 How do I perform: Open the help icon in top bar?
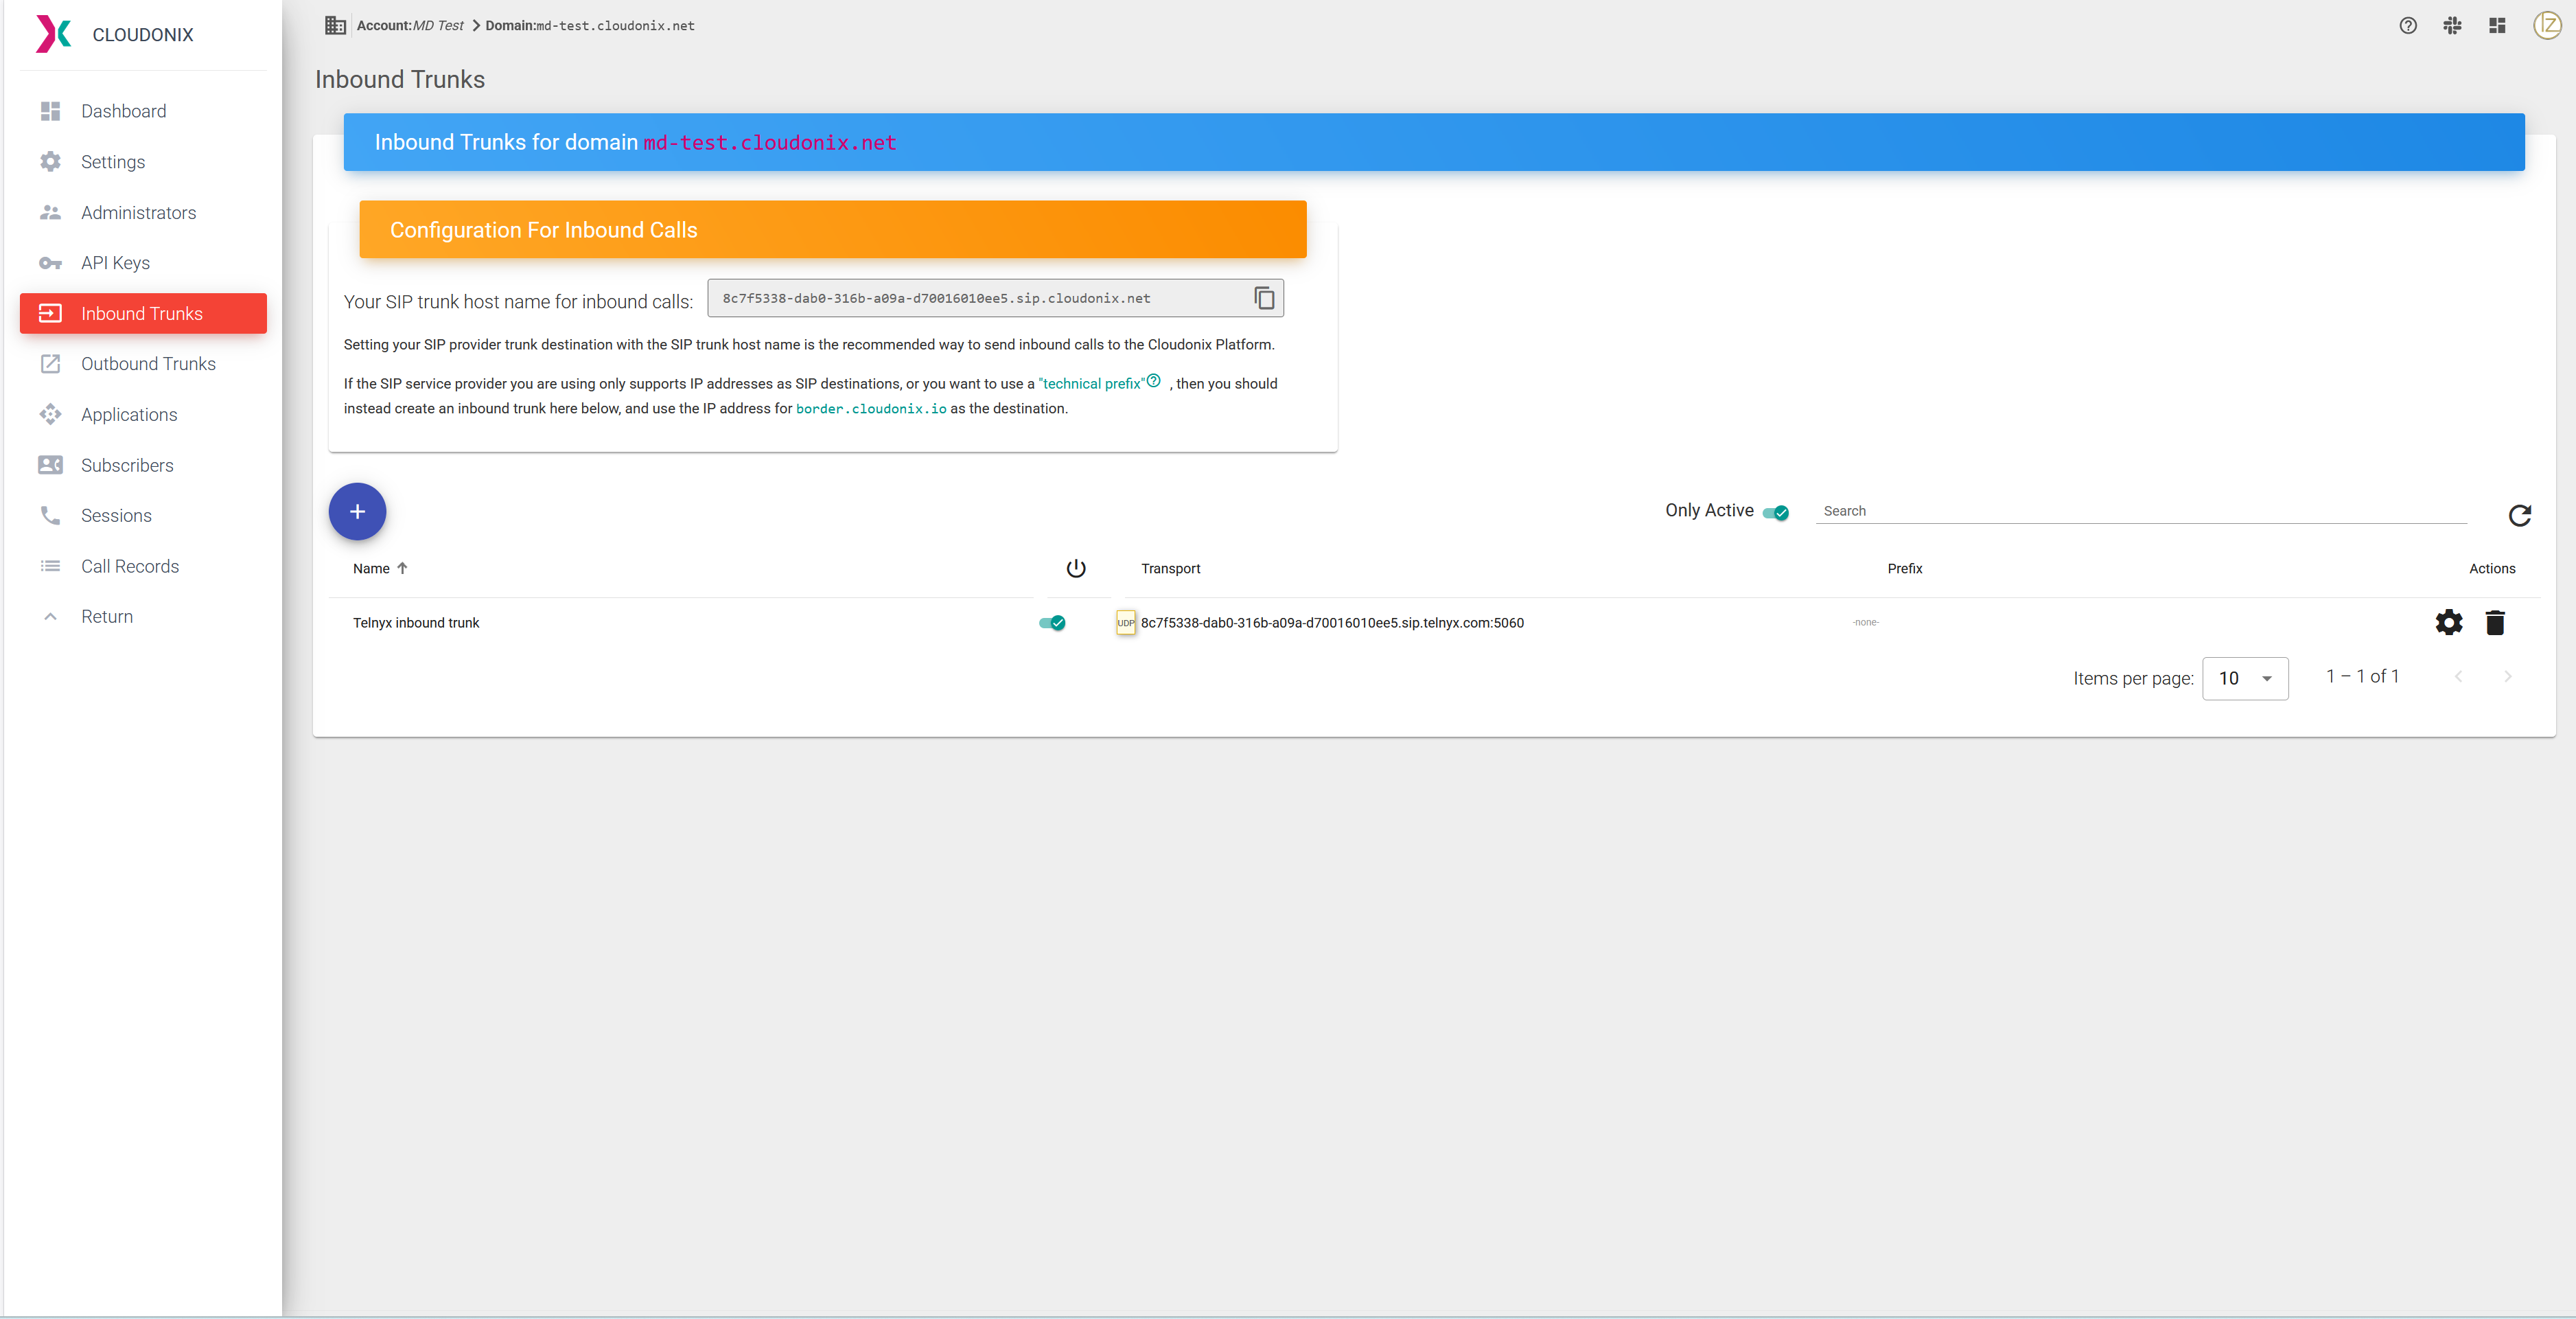(2407, 26)
